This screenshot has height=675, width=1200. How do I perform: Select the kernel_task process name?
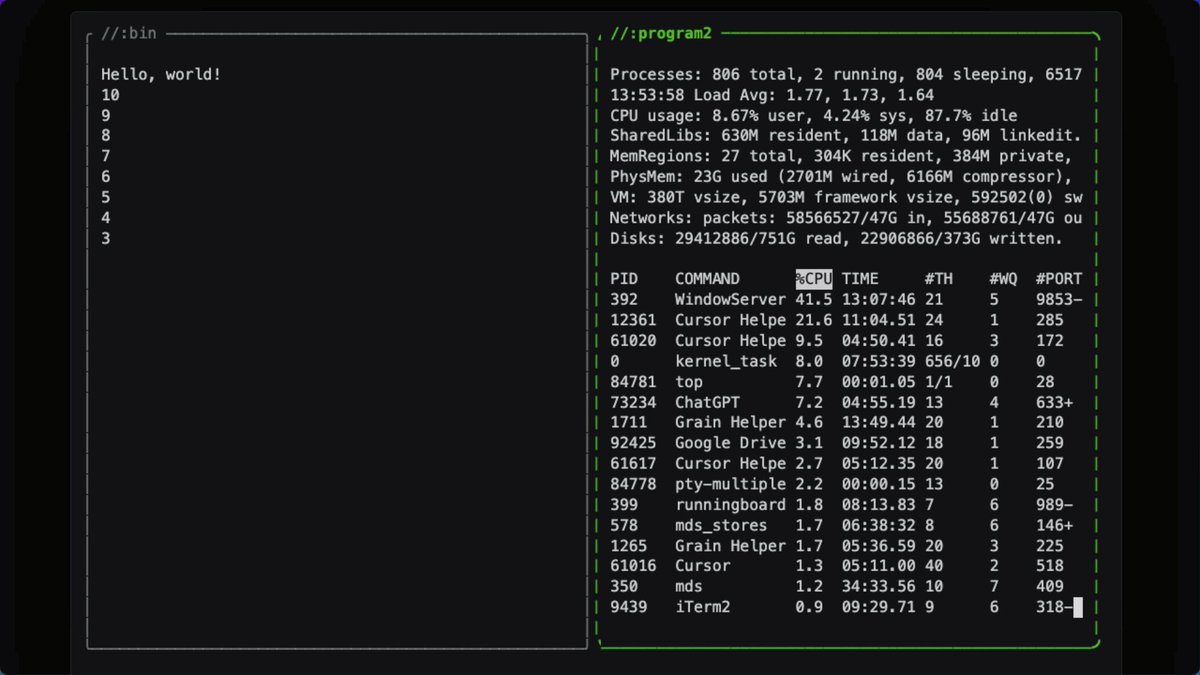(x=725, y=361)
